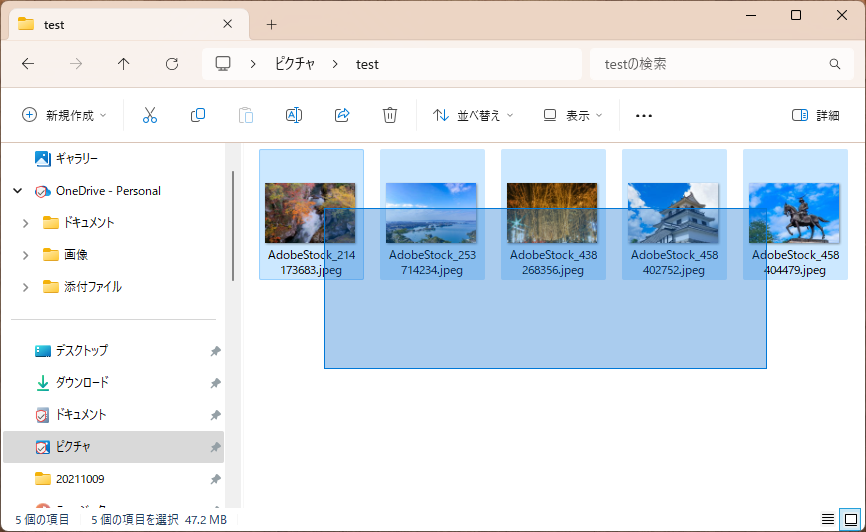Go up one folder level
The height and width of the screenshot is (532, 866).
124,64
